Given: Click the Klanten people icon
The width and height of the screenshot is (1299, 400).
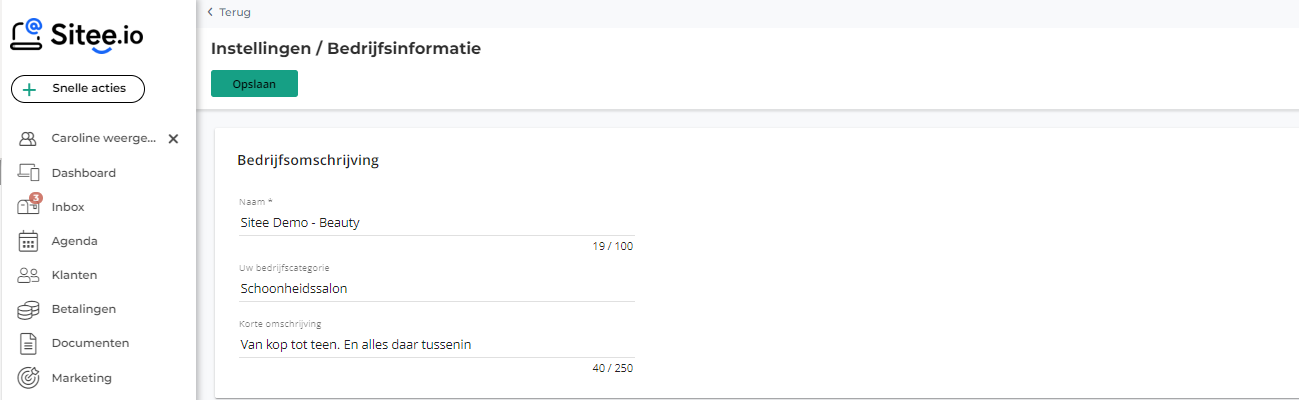Looking at the screenshot, I should click(x=28, y=275).
